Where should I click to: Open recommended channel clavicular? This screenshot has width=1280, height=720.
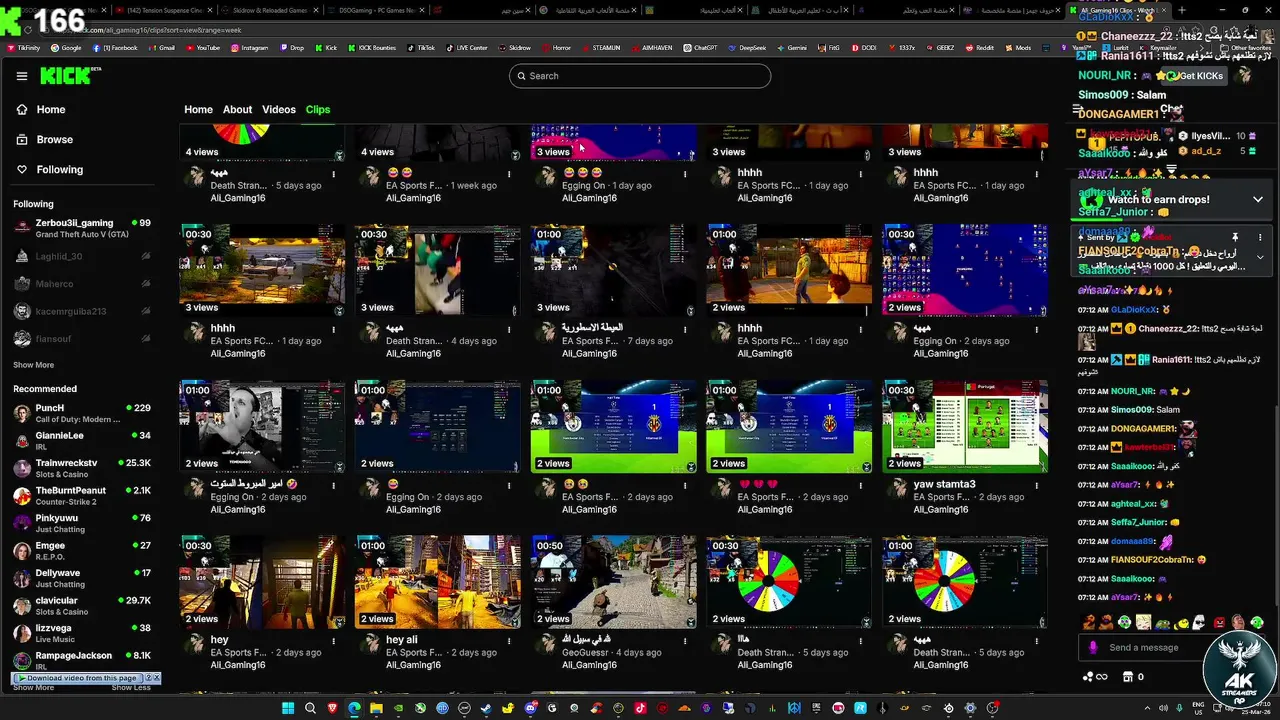pos(80,606)
